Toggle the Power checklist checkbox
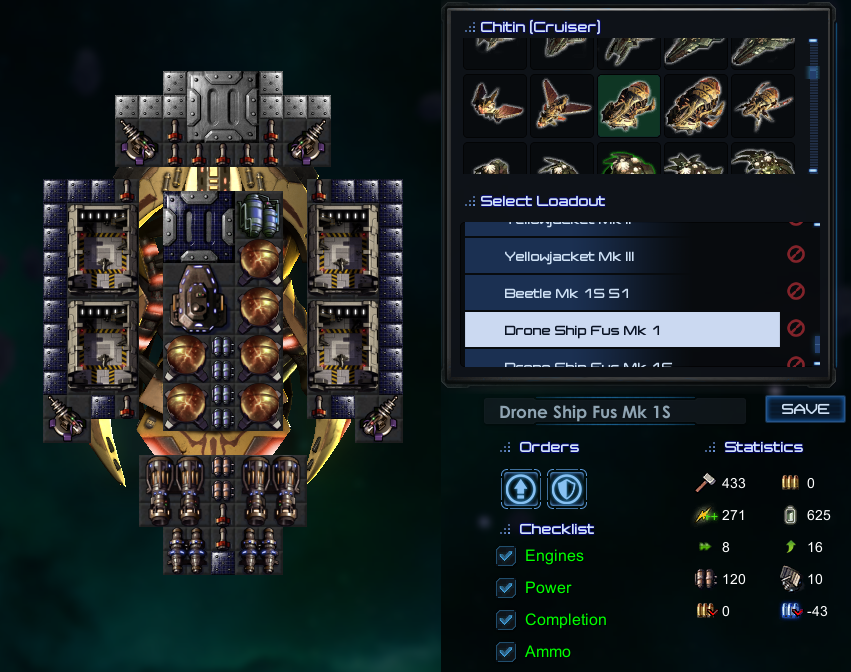 pyautogui.click(x=506, y=588)
